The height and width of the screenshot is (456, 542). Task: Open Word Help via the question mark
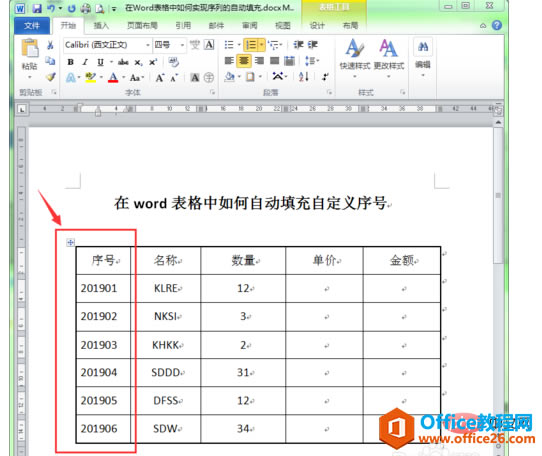497,25
